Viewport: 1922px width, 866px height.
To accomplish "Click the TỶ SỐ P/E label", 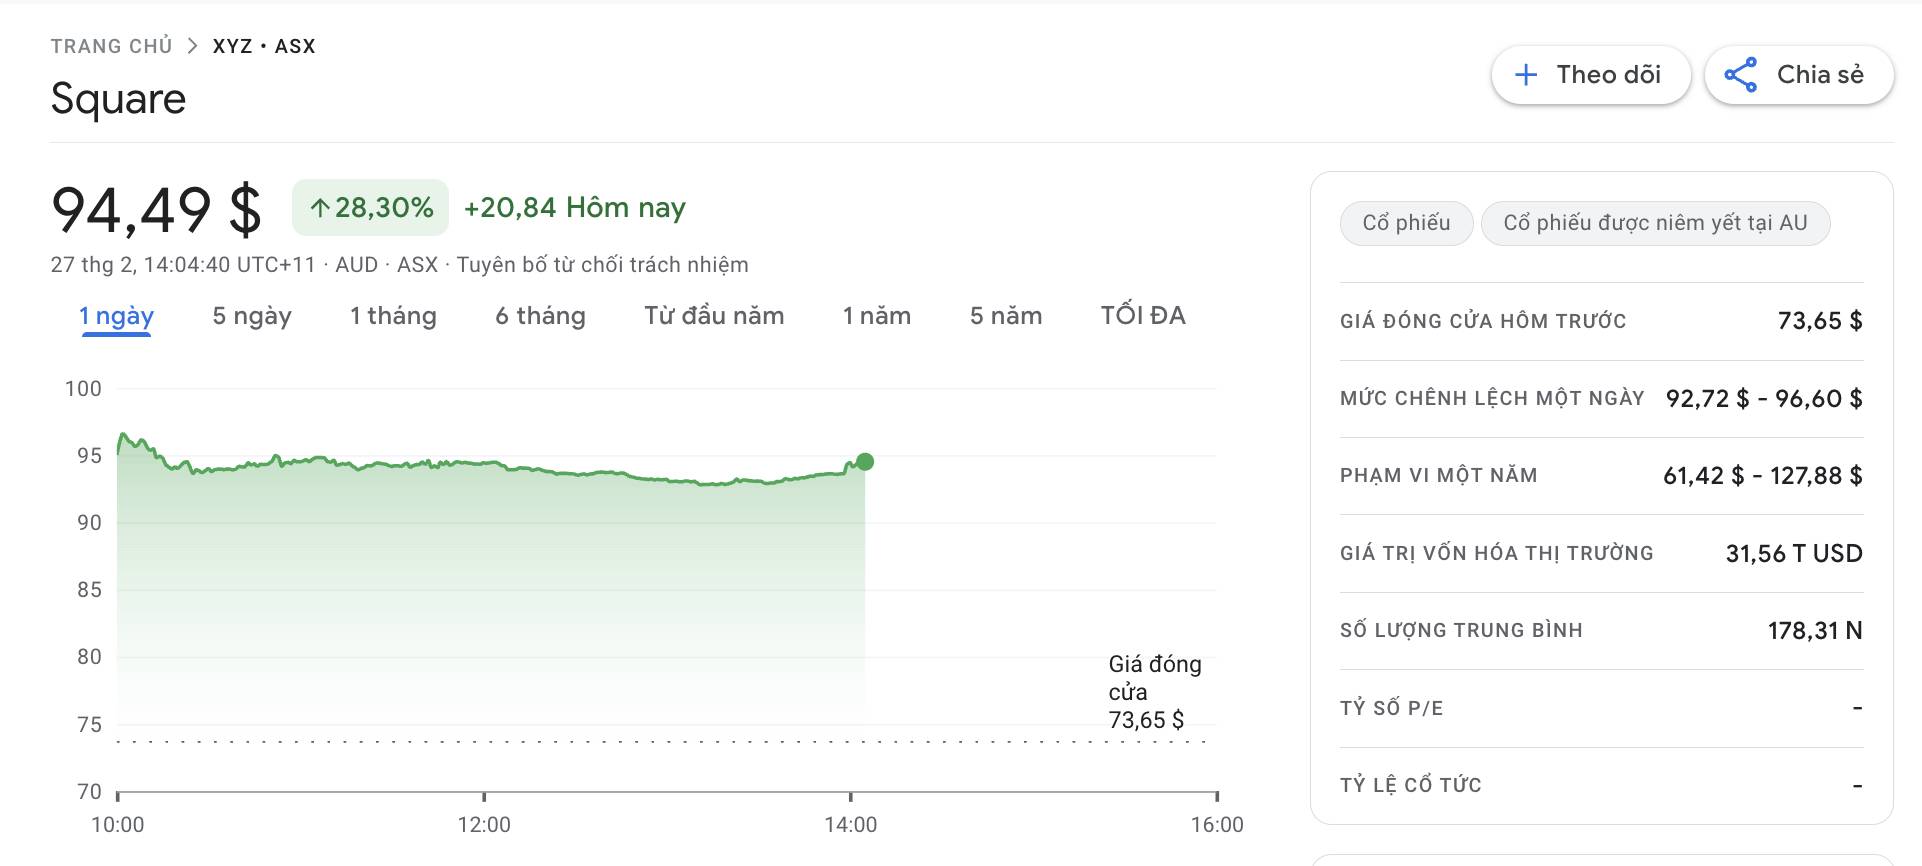I will pos(1392,708).
